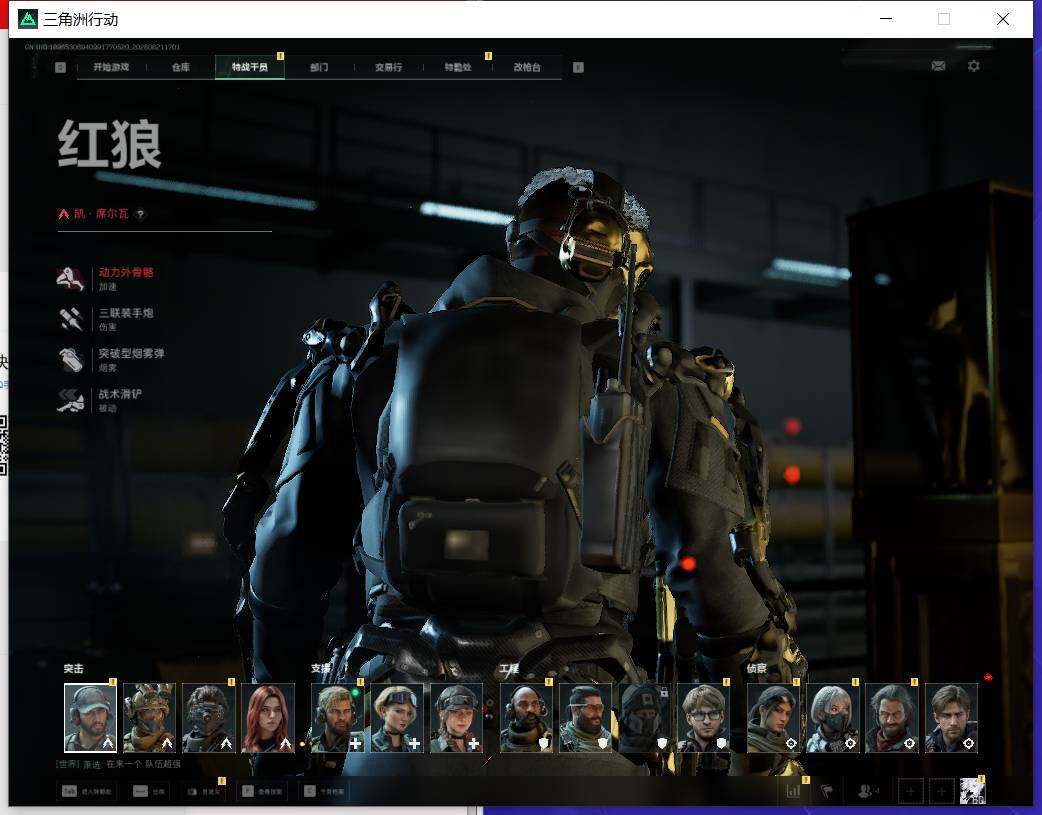Open the bar chart stats icon

click(793, 791)
